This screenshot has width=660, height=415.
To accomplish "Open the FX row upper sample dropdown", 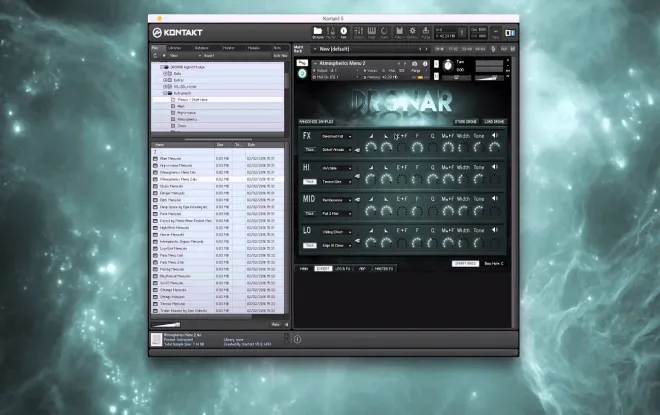I will pyautogui.click(x=336, y=136).
